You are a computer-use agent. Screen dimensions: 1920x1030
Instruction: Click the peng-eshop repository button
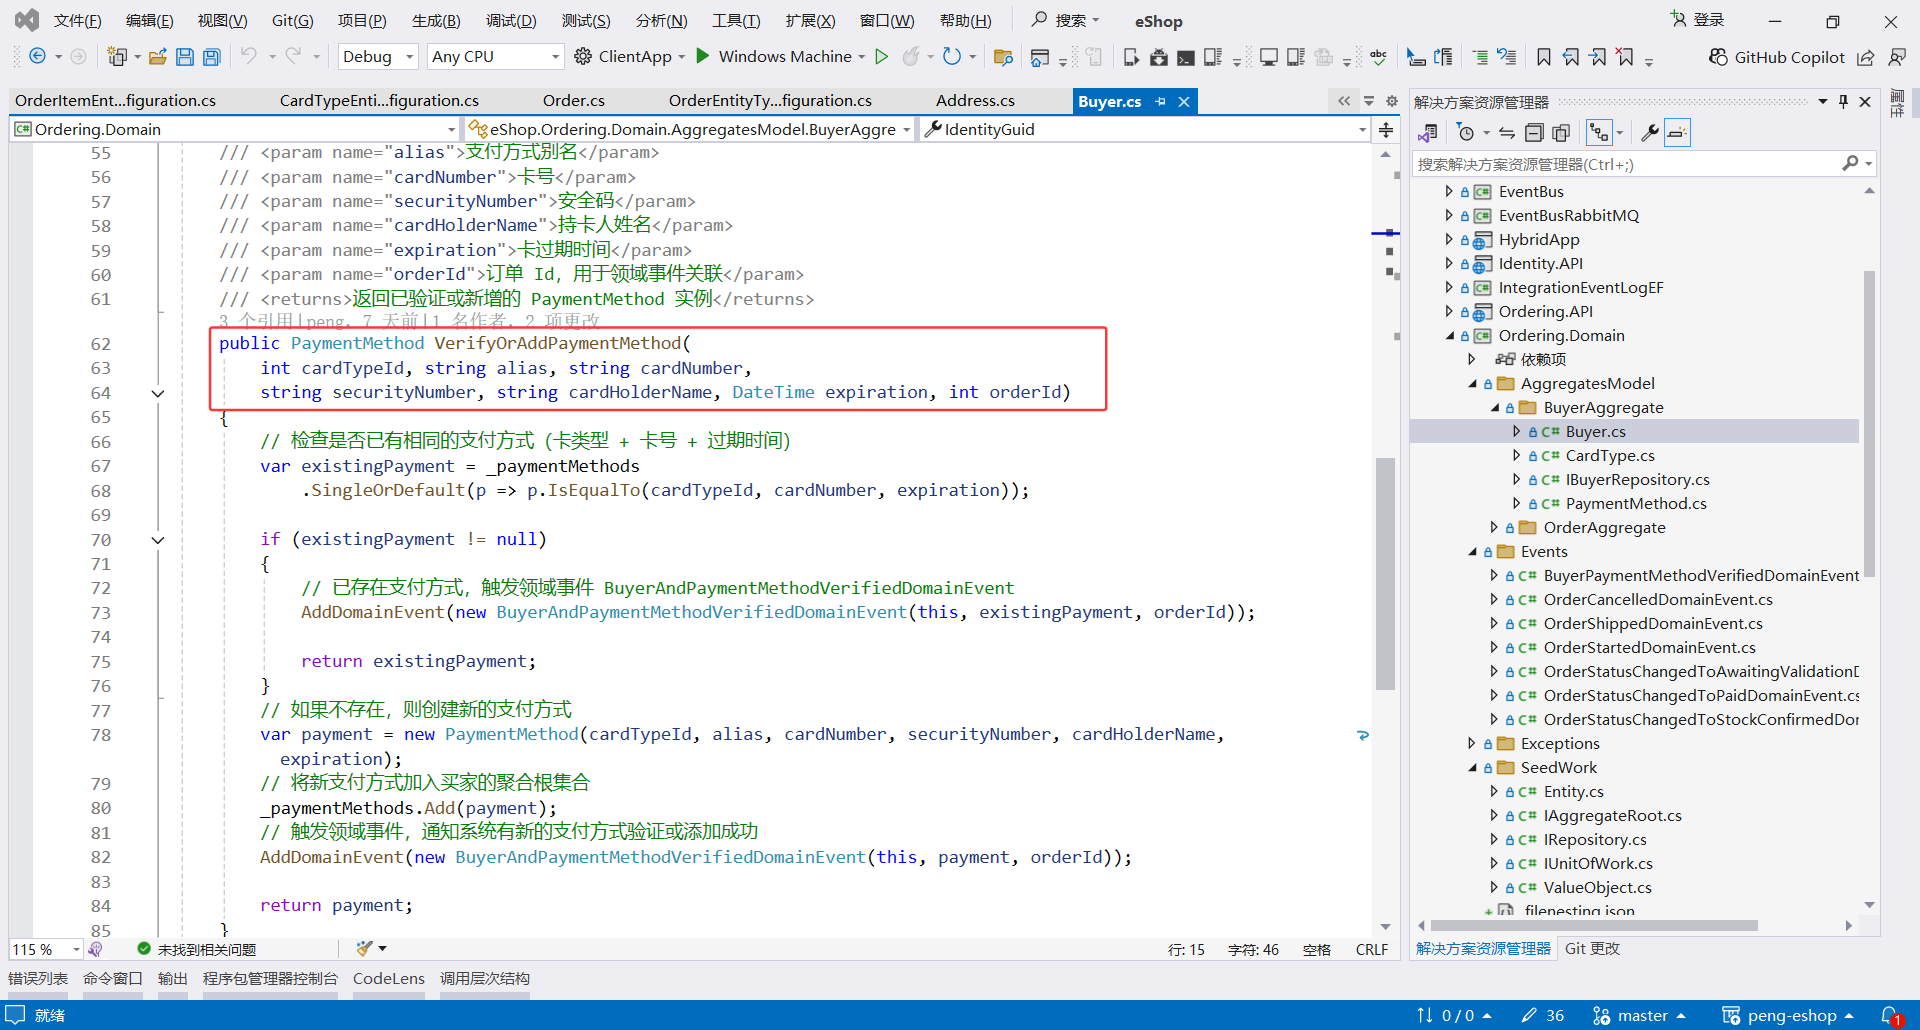[1788, 1016]
